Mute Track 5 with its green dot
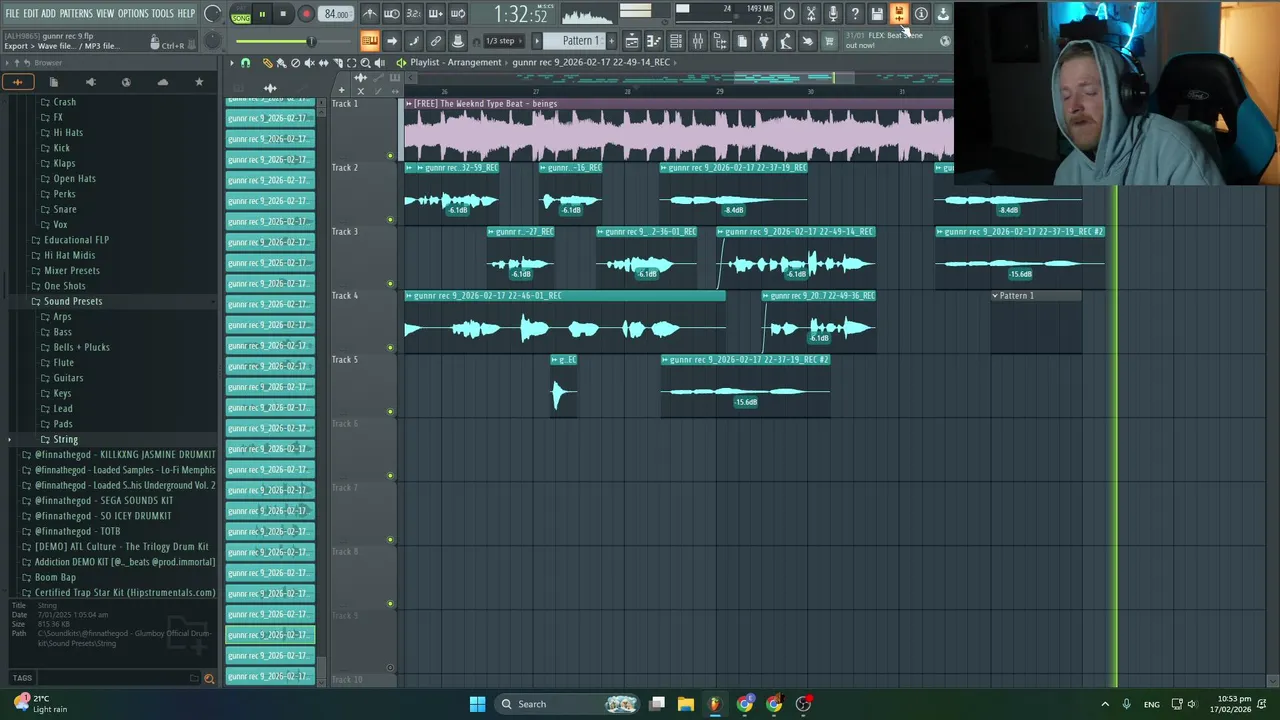 [x=390, y=412]
